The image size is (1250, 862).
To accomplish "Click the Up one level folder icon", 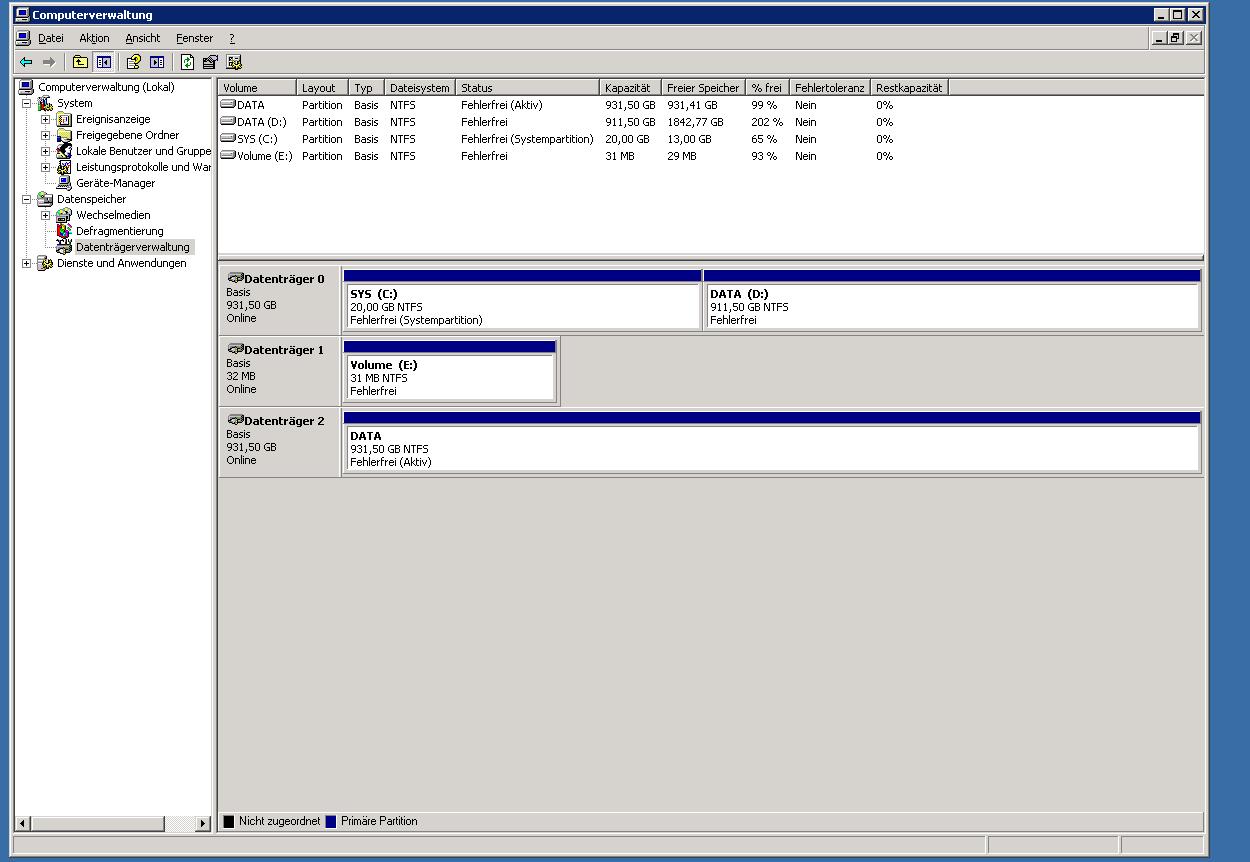I will click(x=80, y=62).
